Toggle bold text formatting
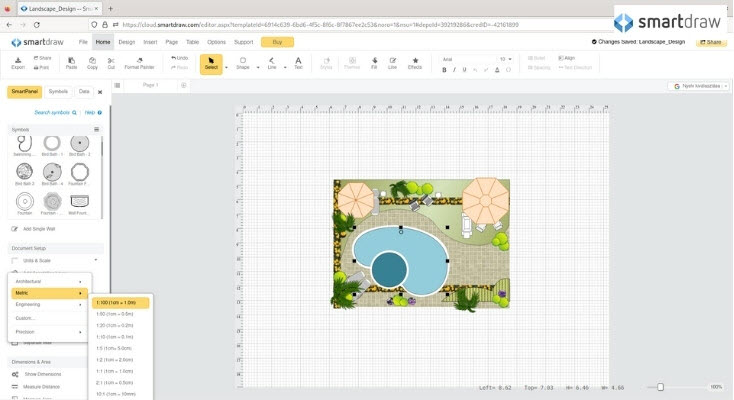734x400 pixels. [x=444, y=70]
